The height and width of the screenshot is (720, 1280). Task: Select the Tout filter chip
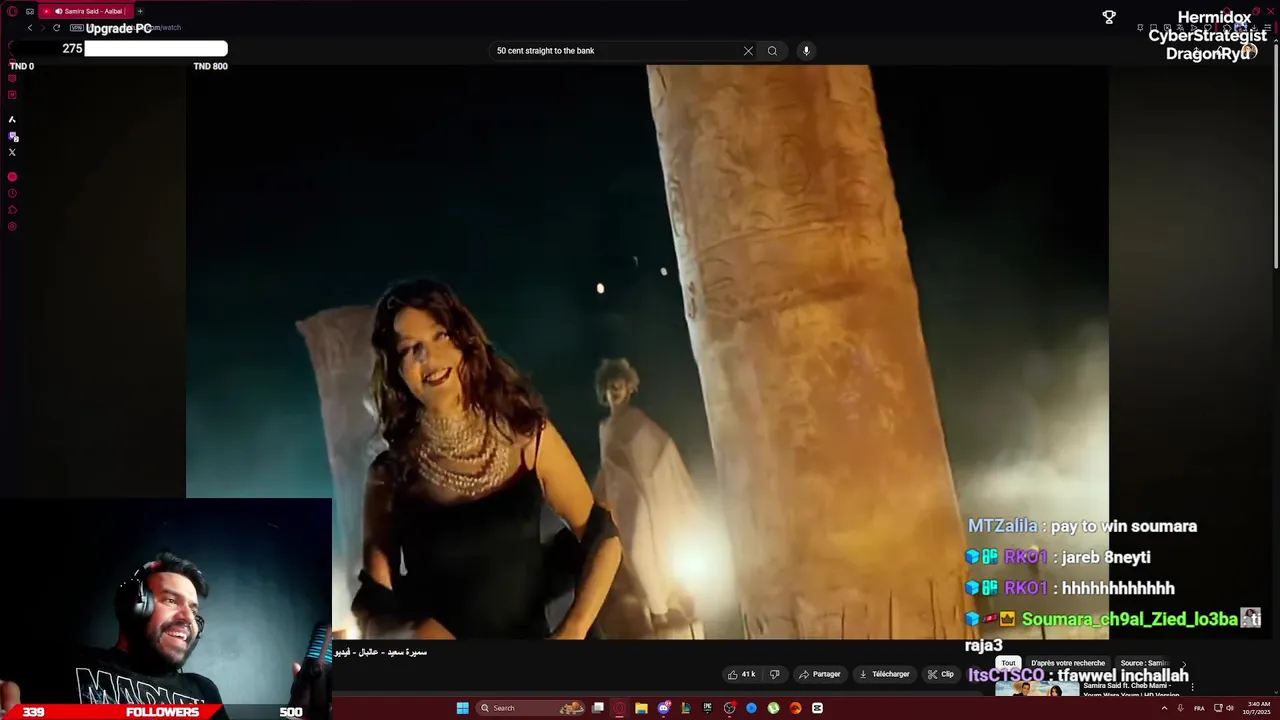(1008, 663)
